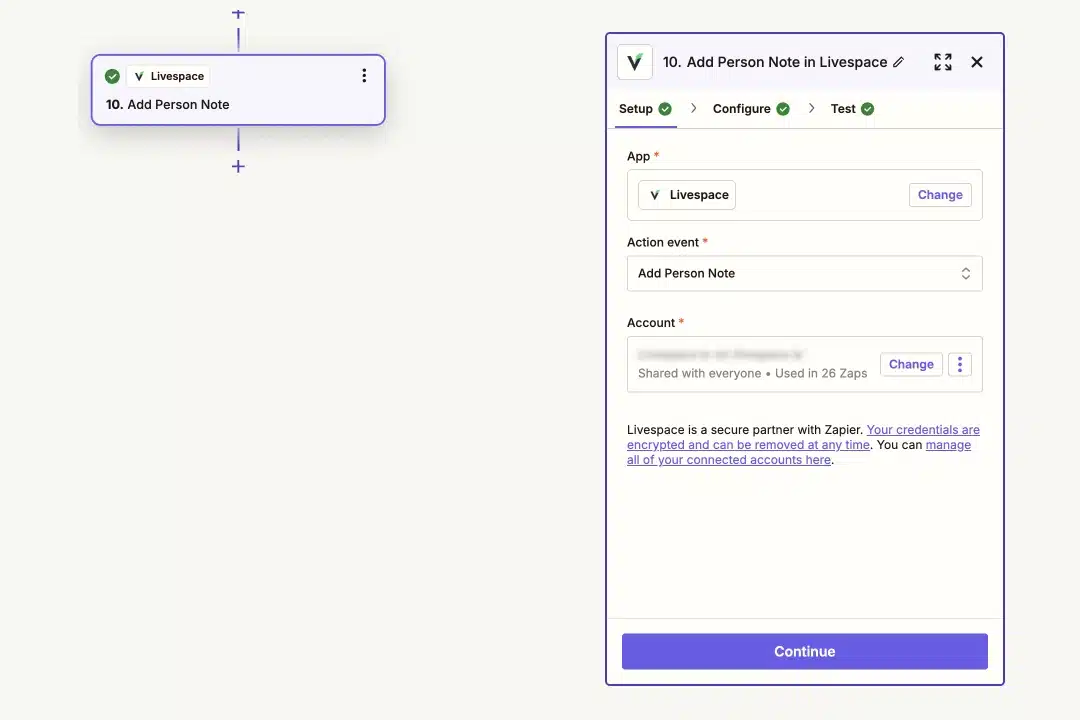Viewport: 1080px width, 720px height.
Task: Click the account field box
Action: tap(804, 364)
